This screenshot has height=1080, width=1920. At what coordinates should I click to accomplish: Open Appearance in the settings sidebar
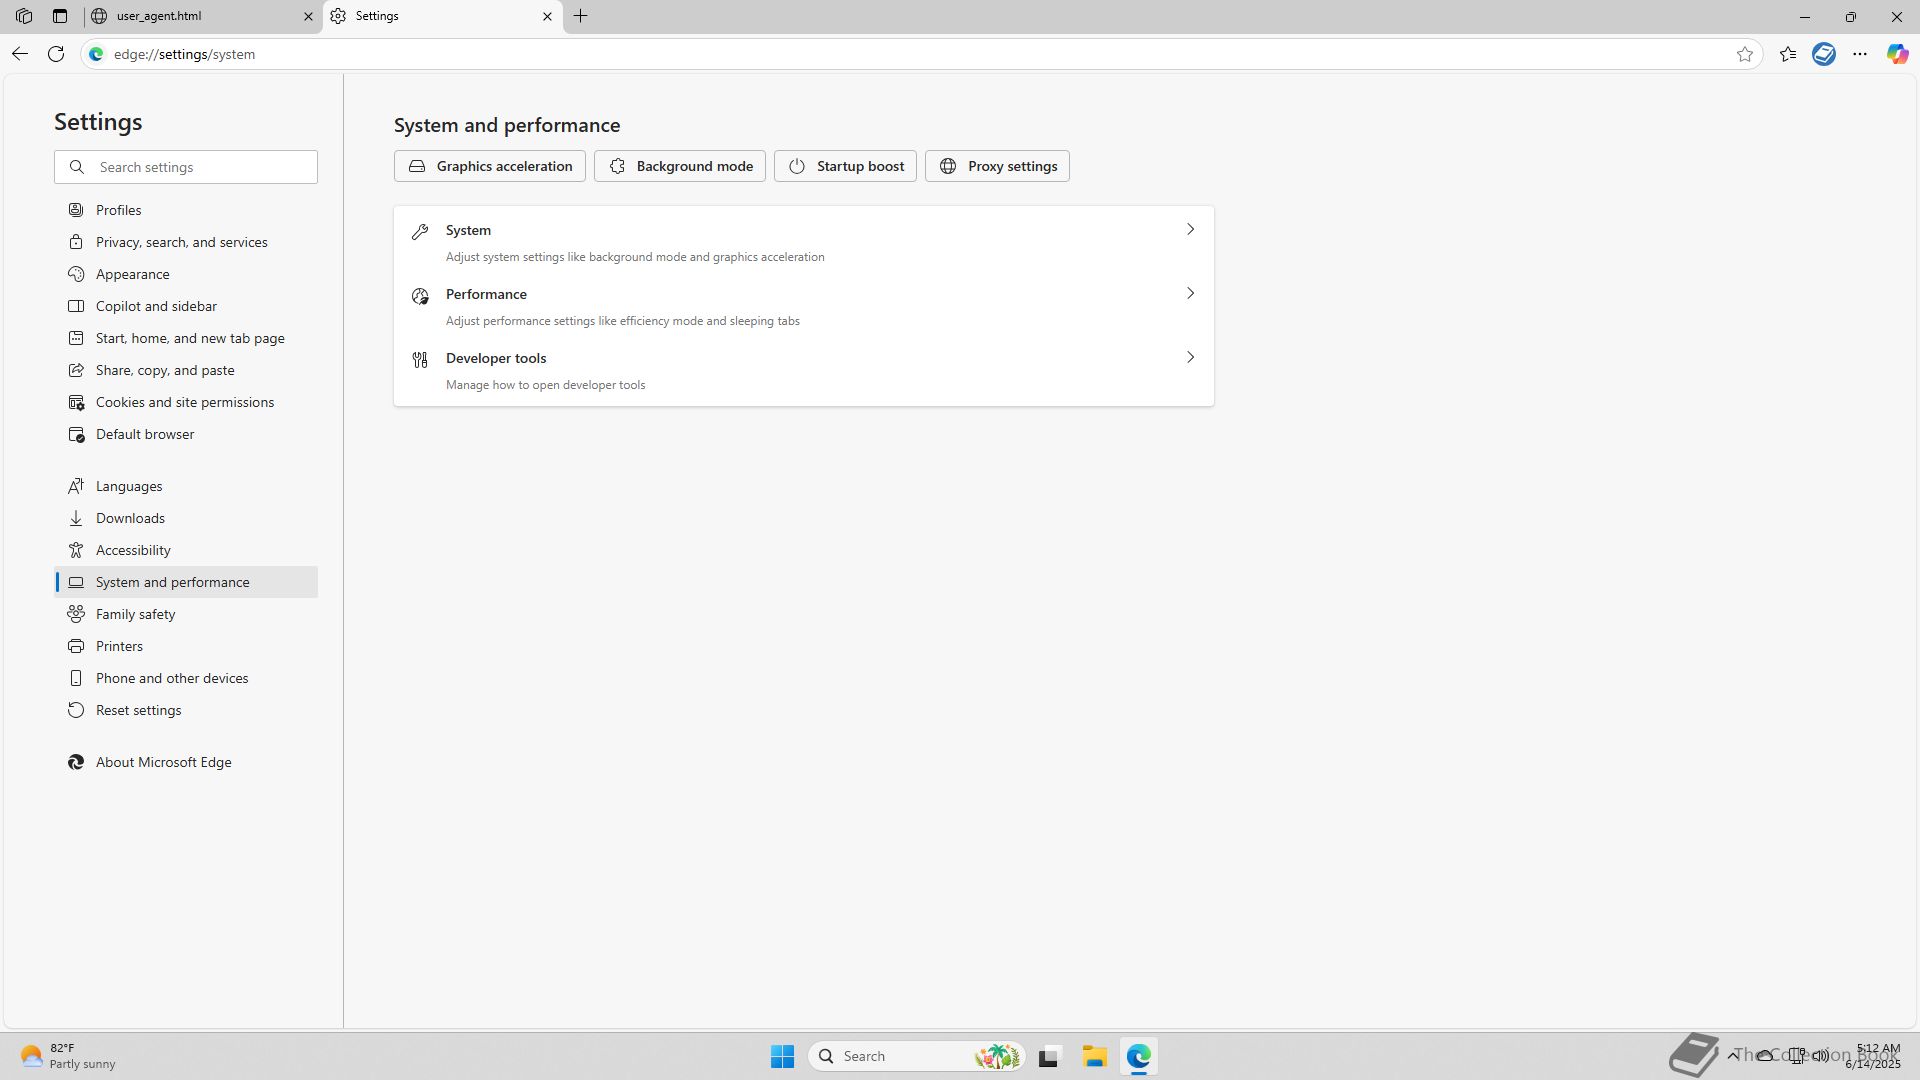(132, 274)
